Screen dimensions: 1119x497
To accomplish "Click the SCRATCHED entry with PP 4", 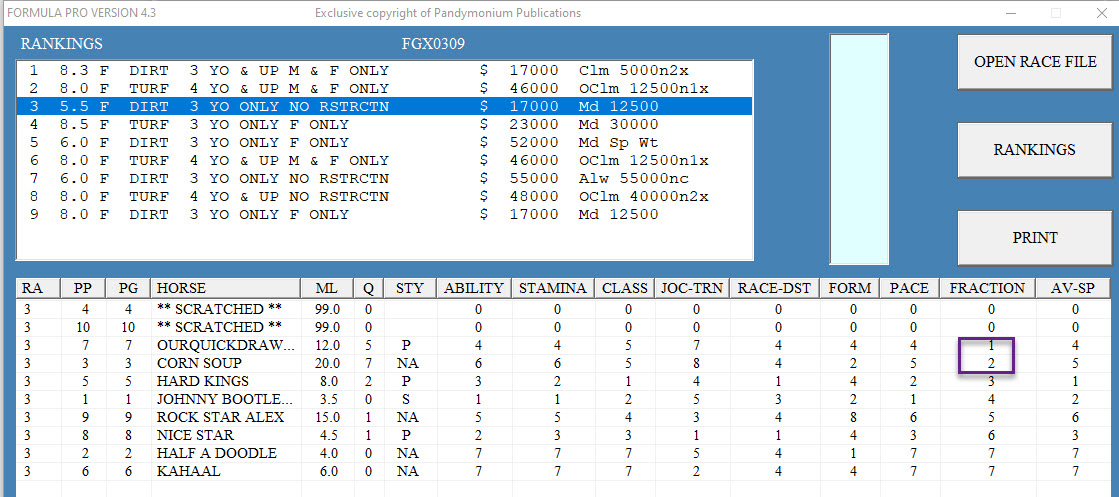I will pos(219,310).
